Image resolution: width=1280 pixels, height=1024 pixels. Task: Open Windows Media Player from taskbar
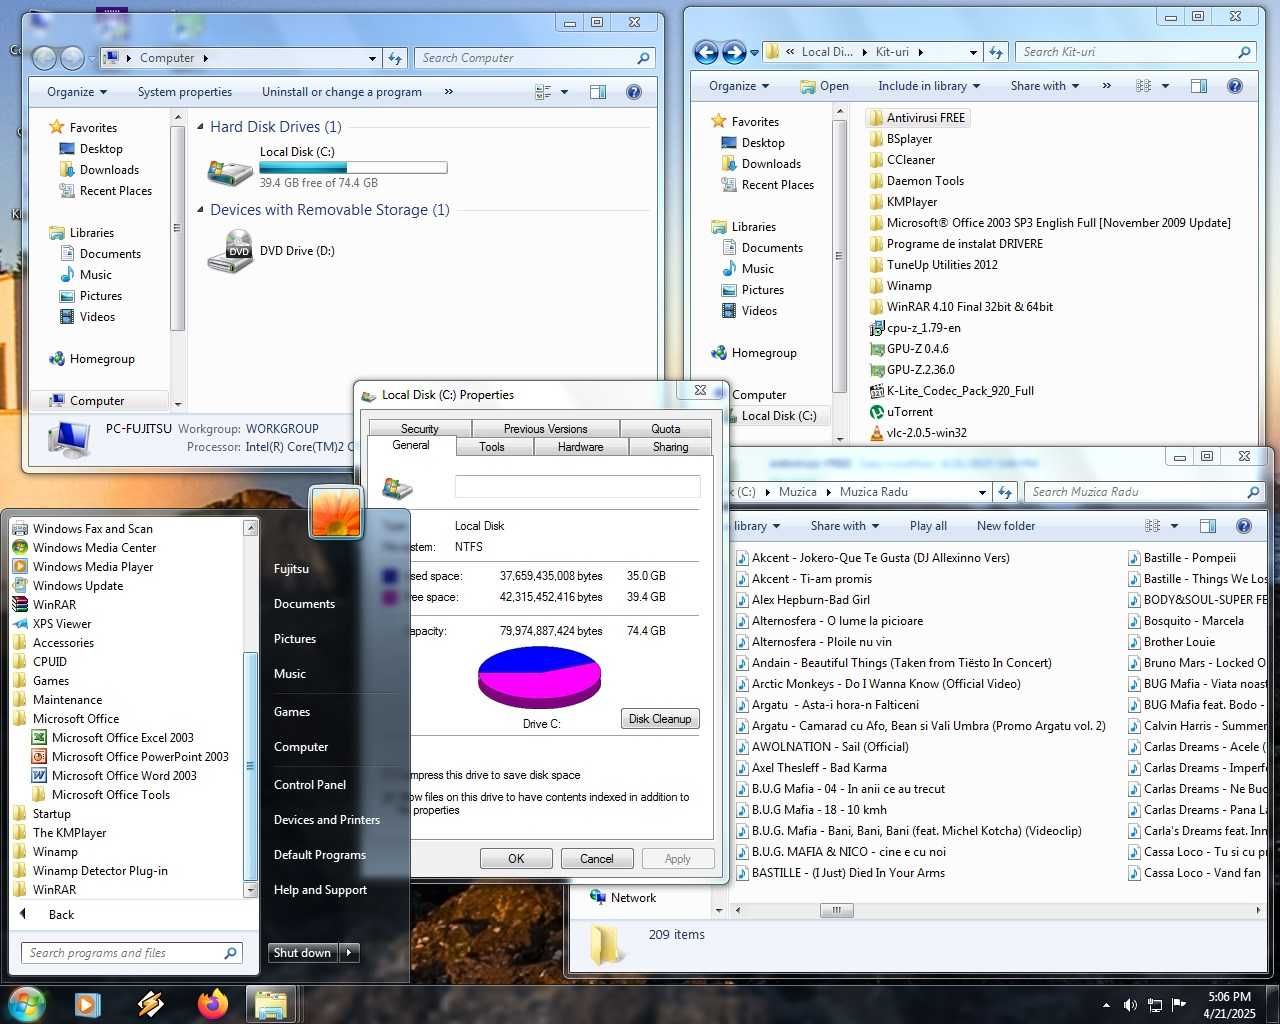click(88, 1004)
